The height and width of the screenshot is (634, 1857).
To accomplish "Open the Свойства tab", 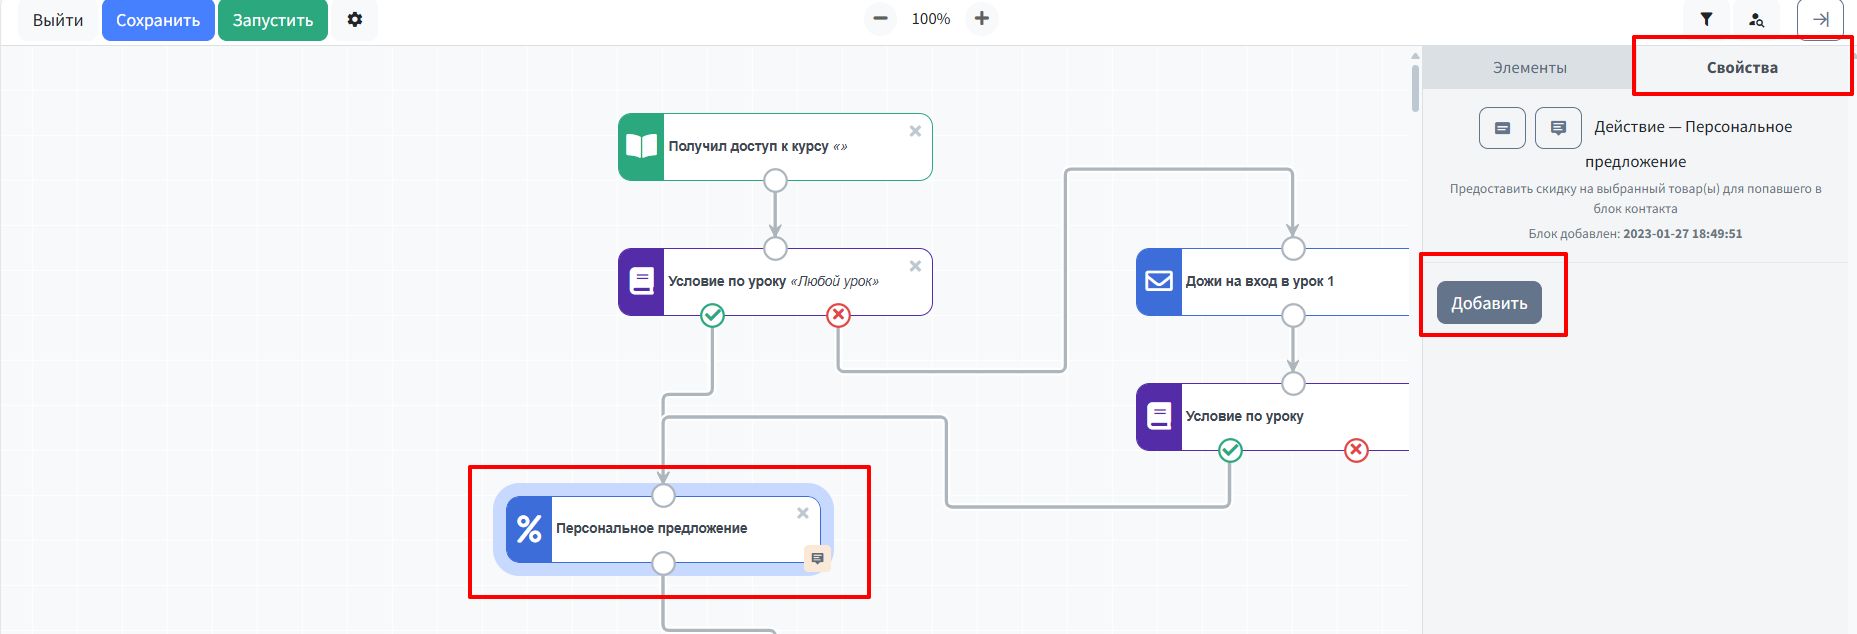I will click(x=1742, y=68).
